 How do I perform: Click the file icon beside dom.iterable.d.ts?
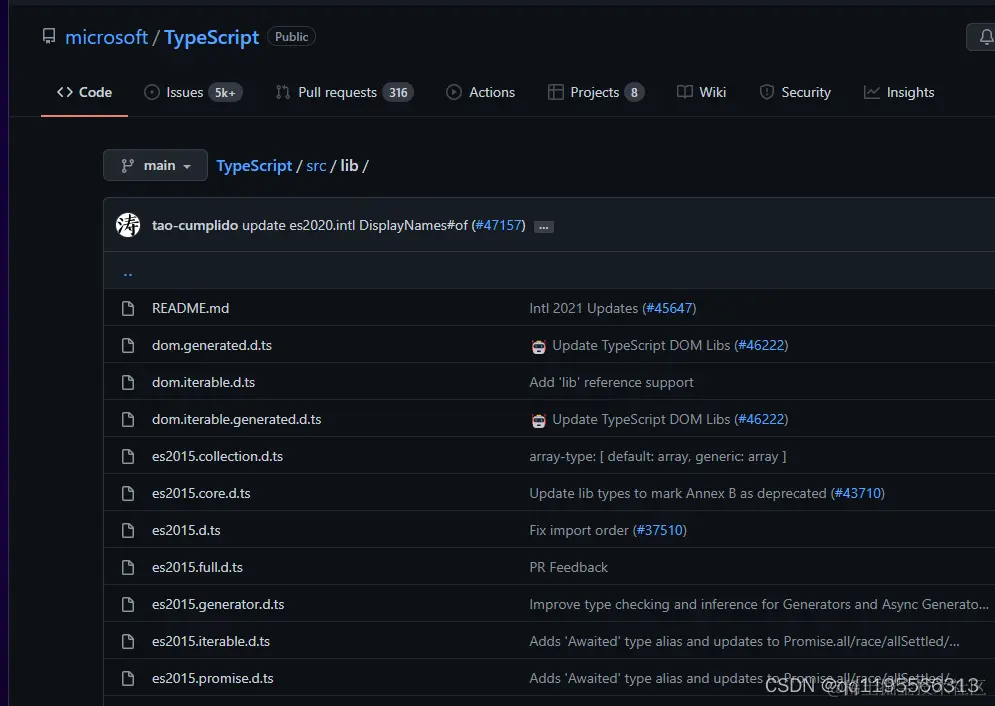pyautogui.click(x=128, y=382)
